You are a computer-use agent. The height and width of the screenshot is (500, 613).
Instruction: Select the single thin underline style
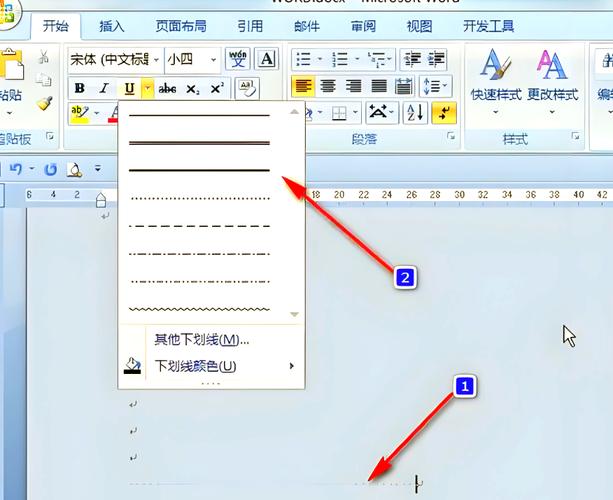point(199,115)
